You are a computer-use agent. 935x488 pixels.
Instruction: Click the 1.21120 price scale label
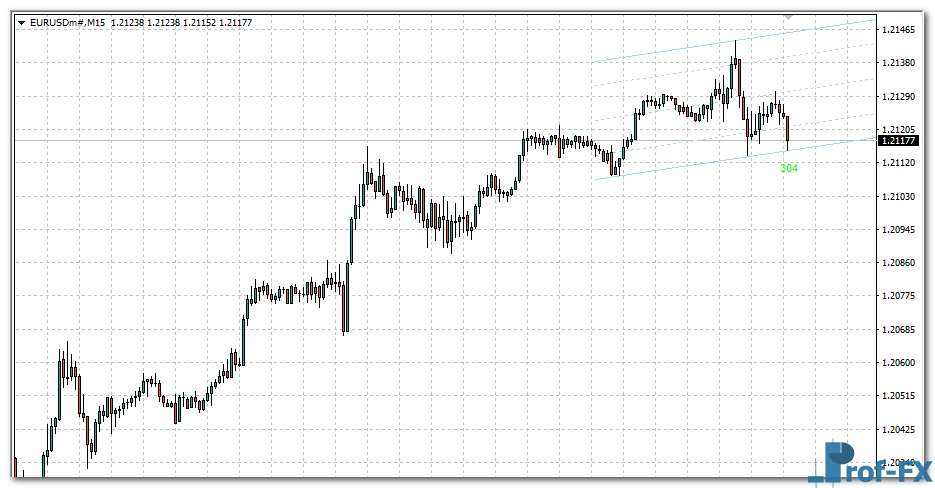point(901,163)
